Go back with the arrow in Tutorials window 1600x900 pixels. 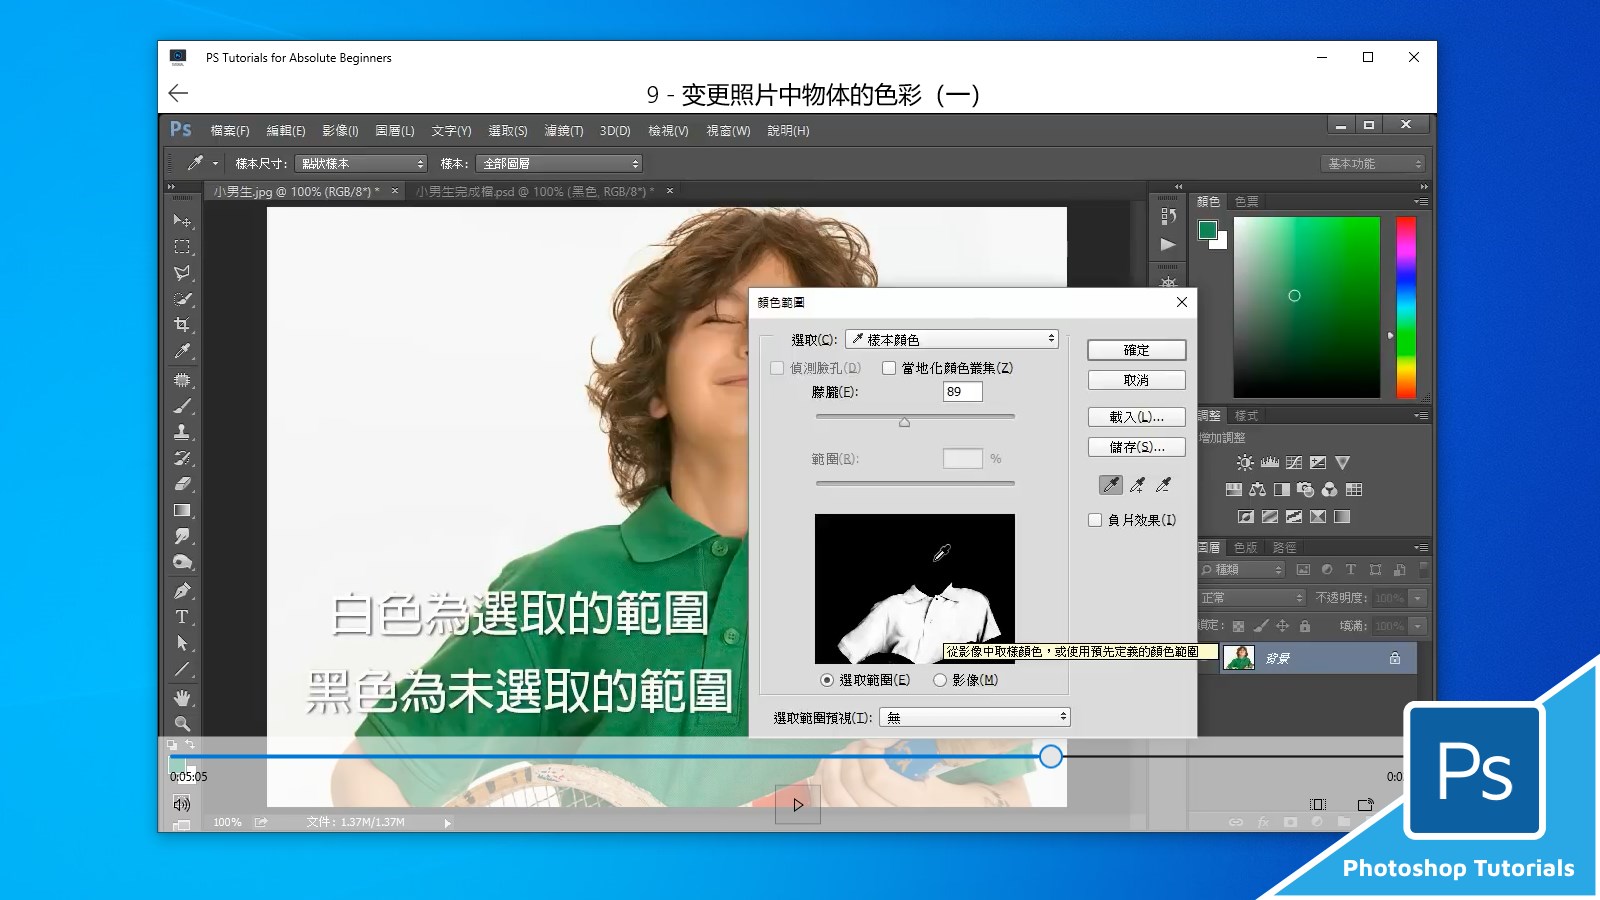[x=179, y=93]
